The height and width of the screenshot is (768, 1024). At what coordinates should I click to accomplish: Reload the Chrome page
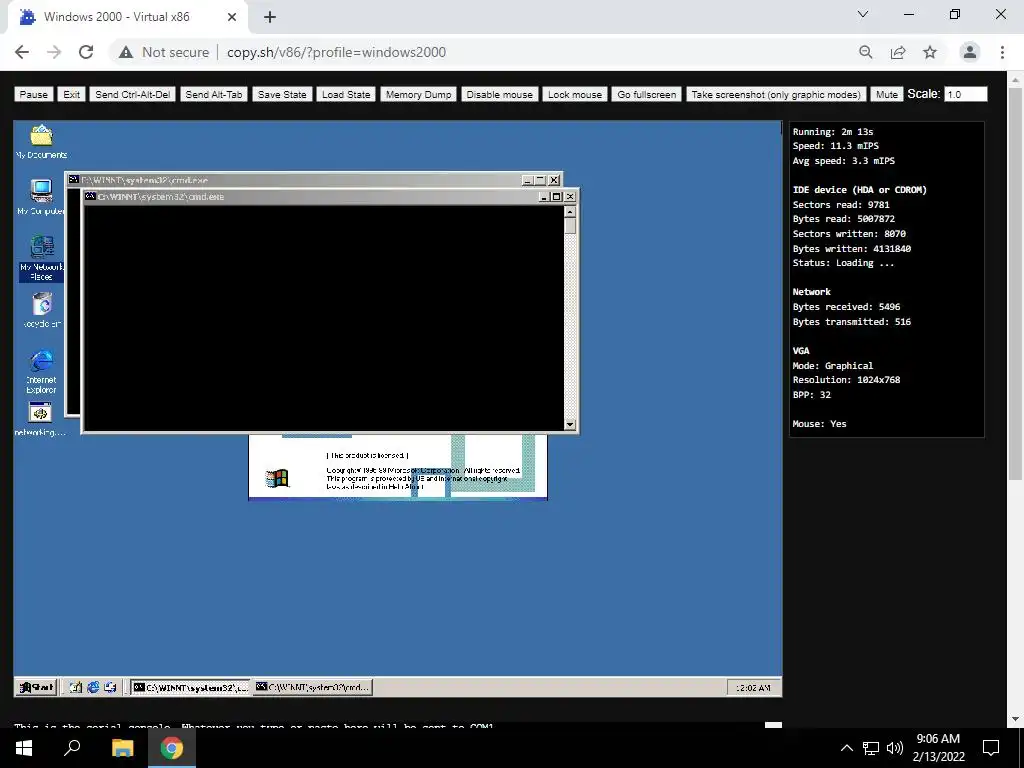pos(86,52)
